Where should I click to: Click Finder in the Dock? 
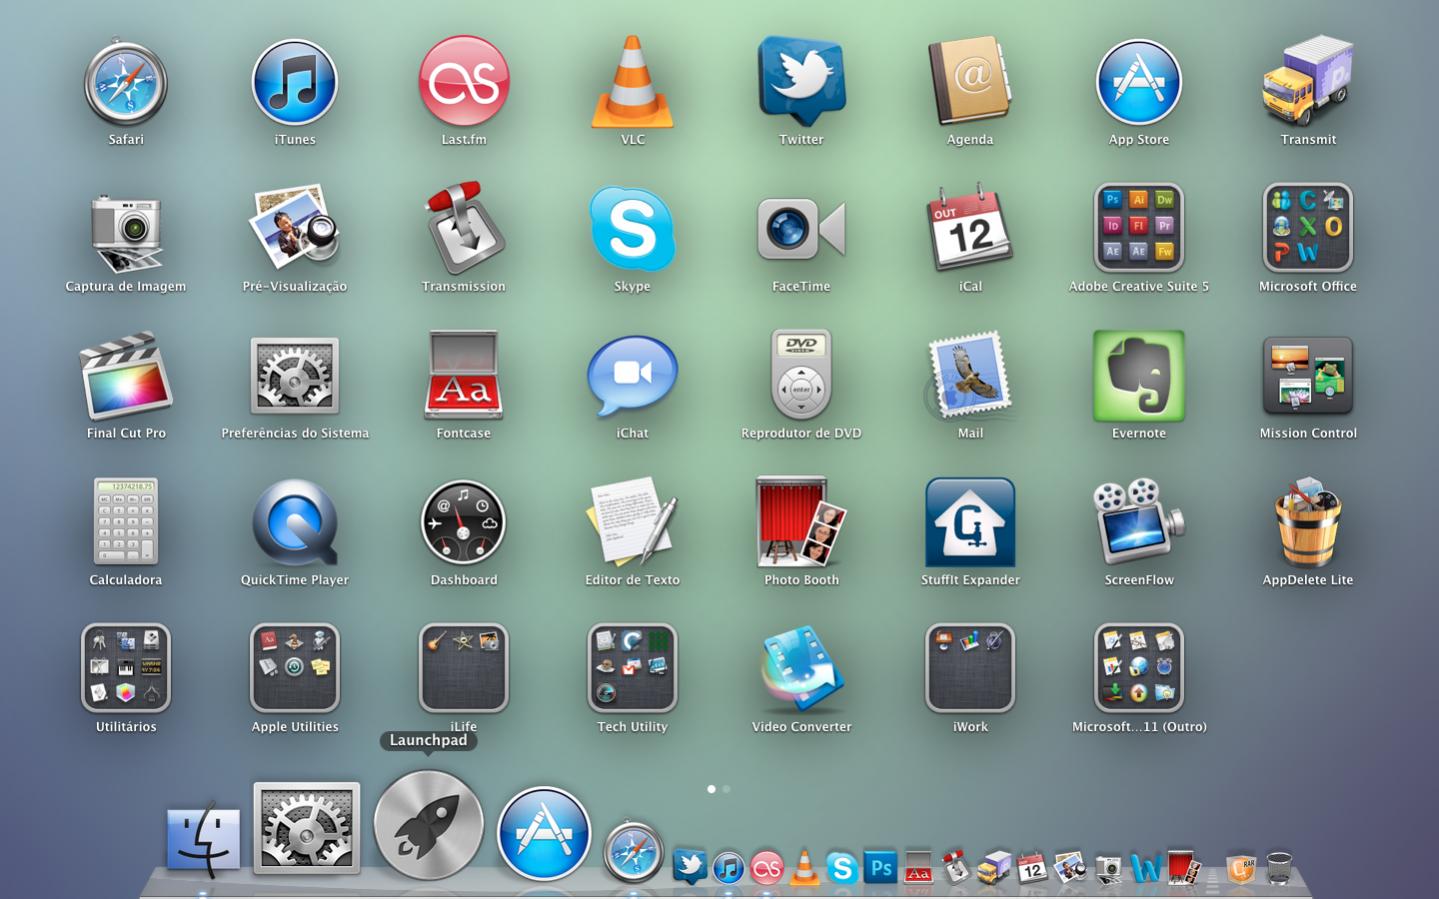[x=204, y=839]
